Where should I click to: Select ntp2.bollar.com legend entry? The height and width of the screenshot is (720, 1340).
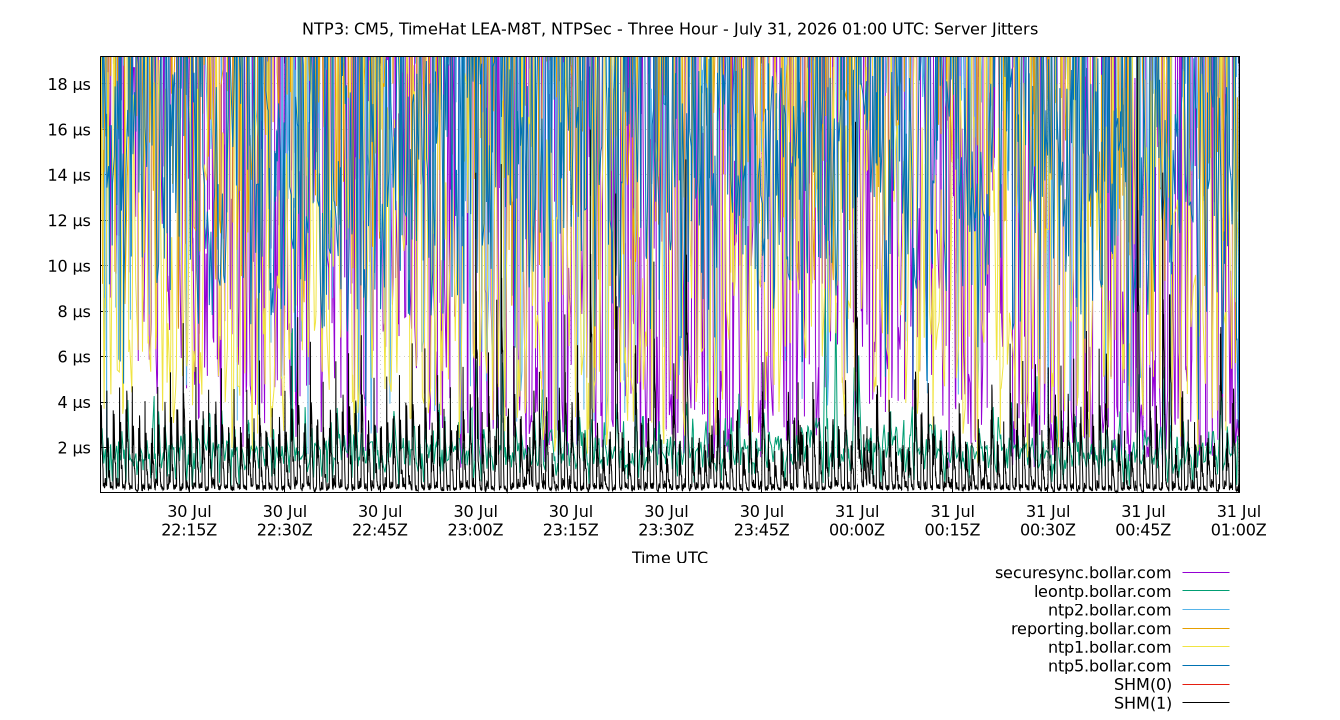(x=1110, y=610)
